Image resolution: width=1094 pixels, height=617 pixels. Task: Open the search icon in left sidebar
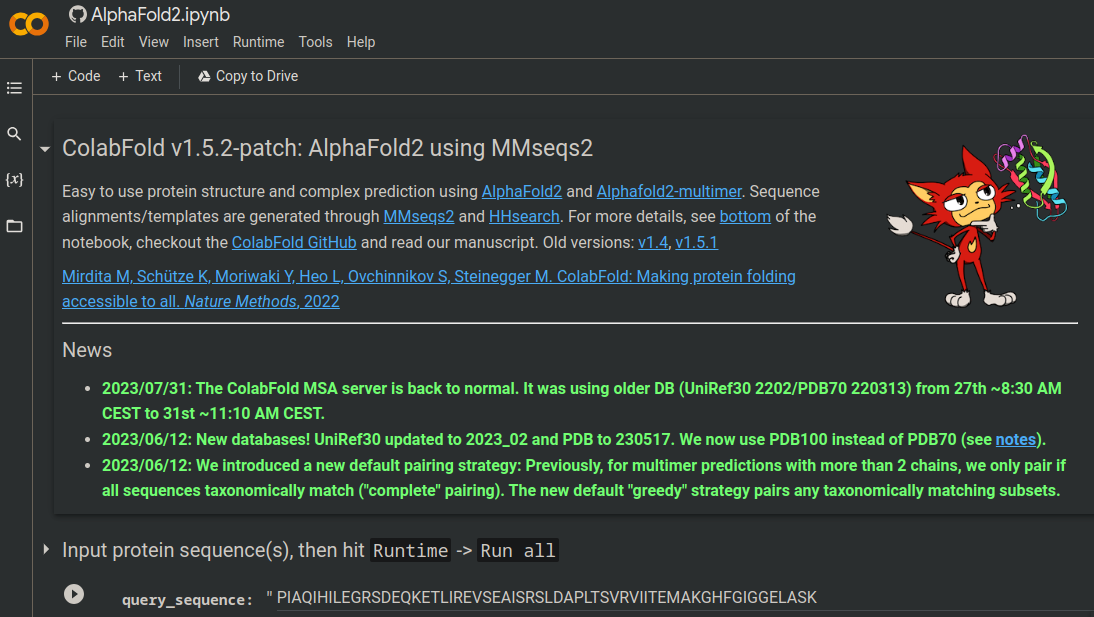(14, 133)
